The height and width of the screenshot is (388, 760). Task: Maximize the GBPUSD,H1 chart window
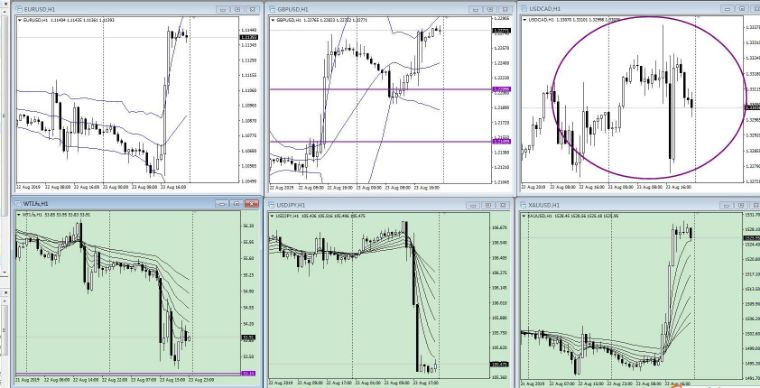point(491,9)
